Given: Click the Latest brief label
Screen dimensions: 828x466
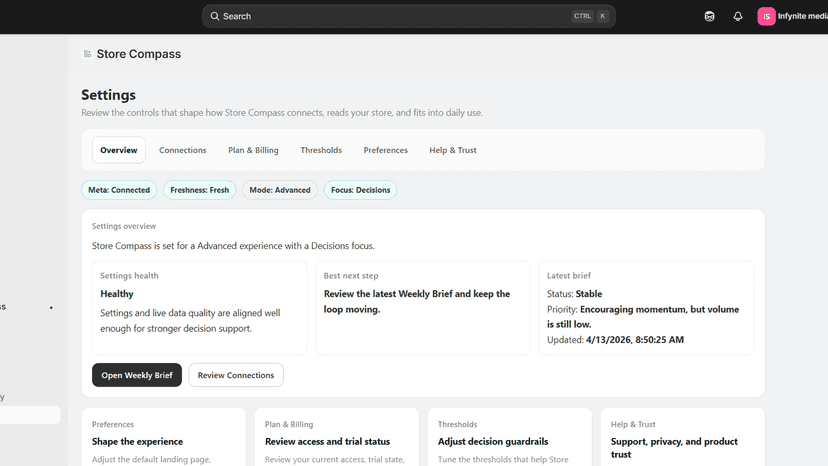Looking at the screenshot, I should click(x=569, y=276).
